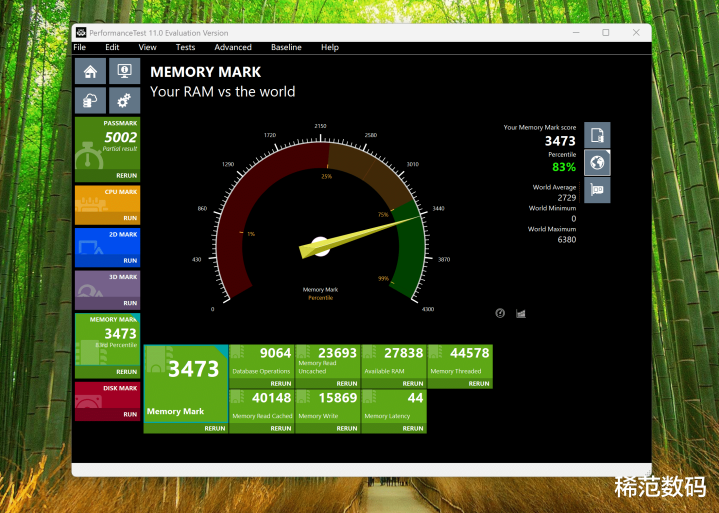719x513 pixels.
Task: Minimize the PerformanceTest window
Action: (576, 33)
